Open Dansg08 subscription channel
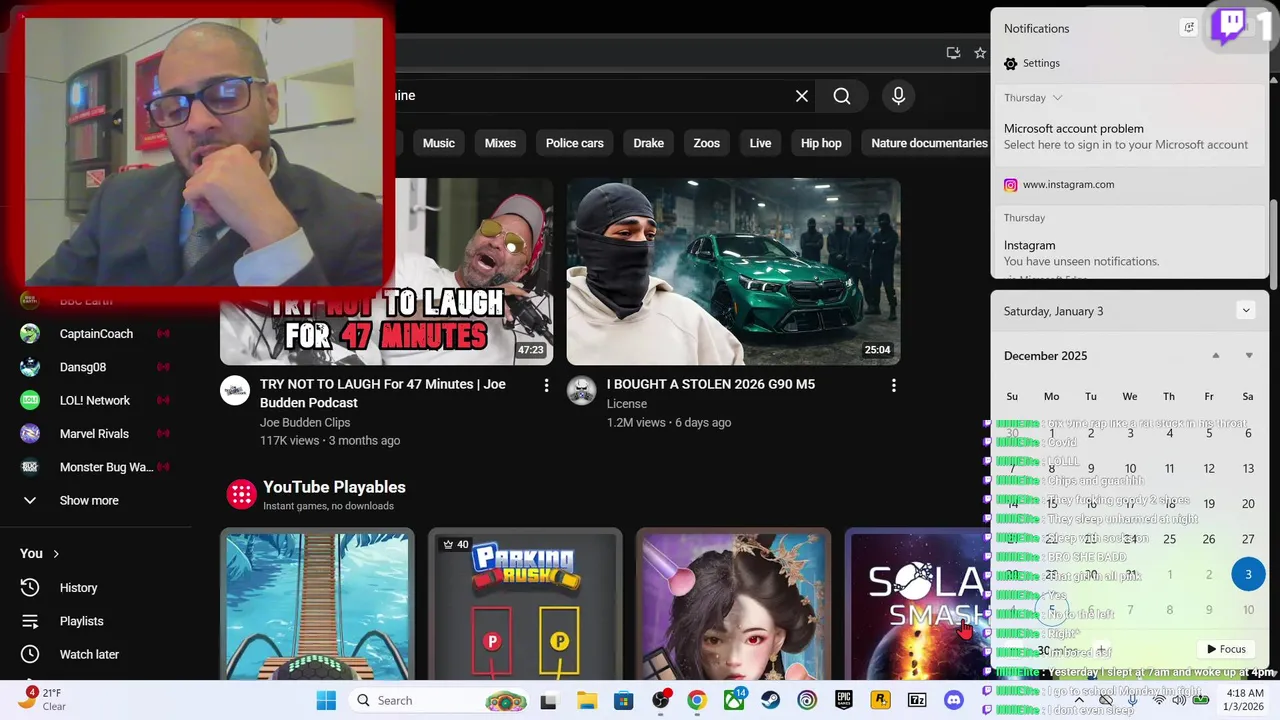1280x720 pixels. 82,367
